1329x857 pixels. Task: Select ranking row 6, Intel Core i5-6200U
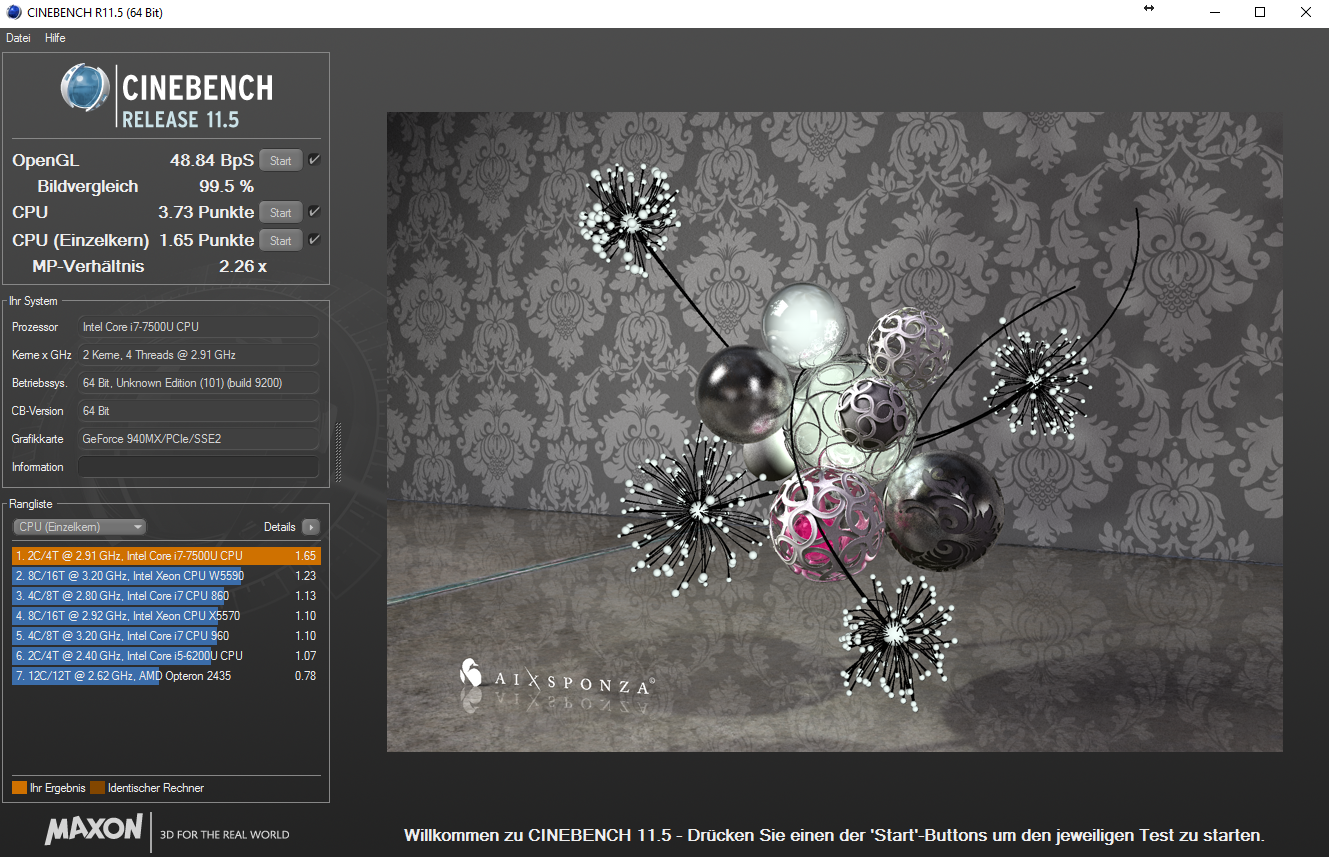166,656
